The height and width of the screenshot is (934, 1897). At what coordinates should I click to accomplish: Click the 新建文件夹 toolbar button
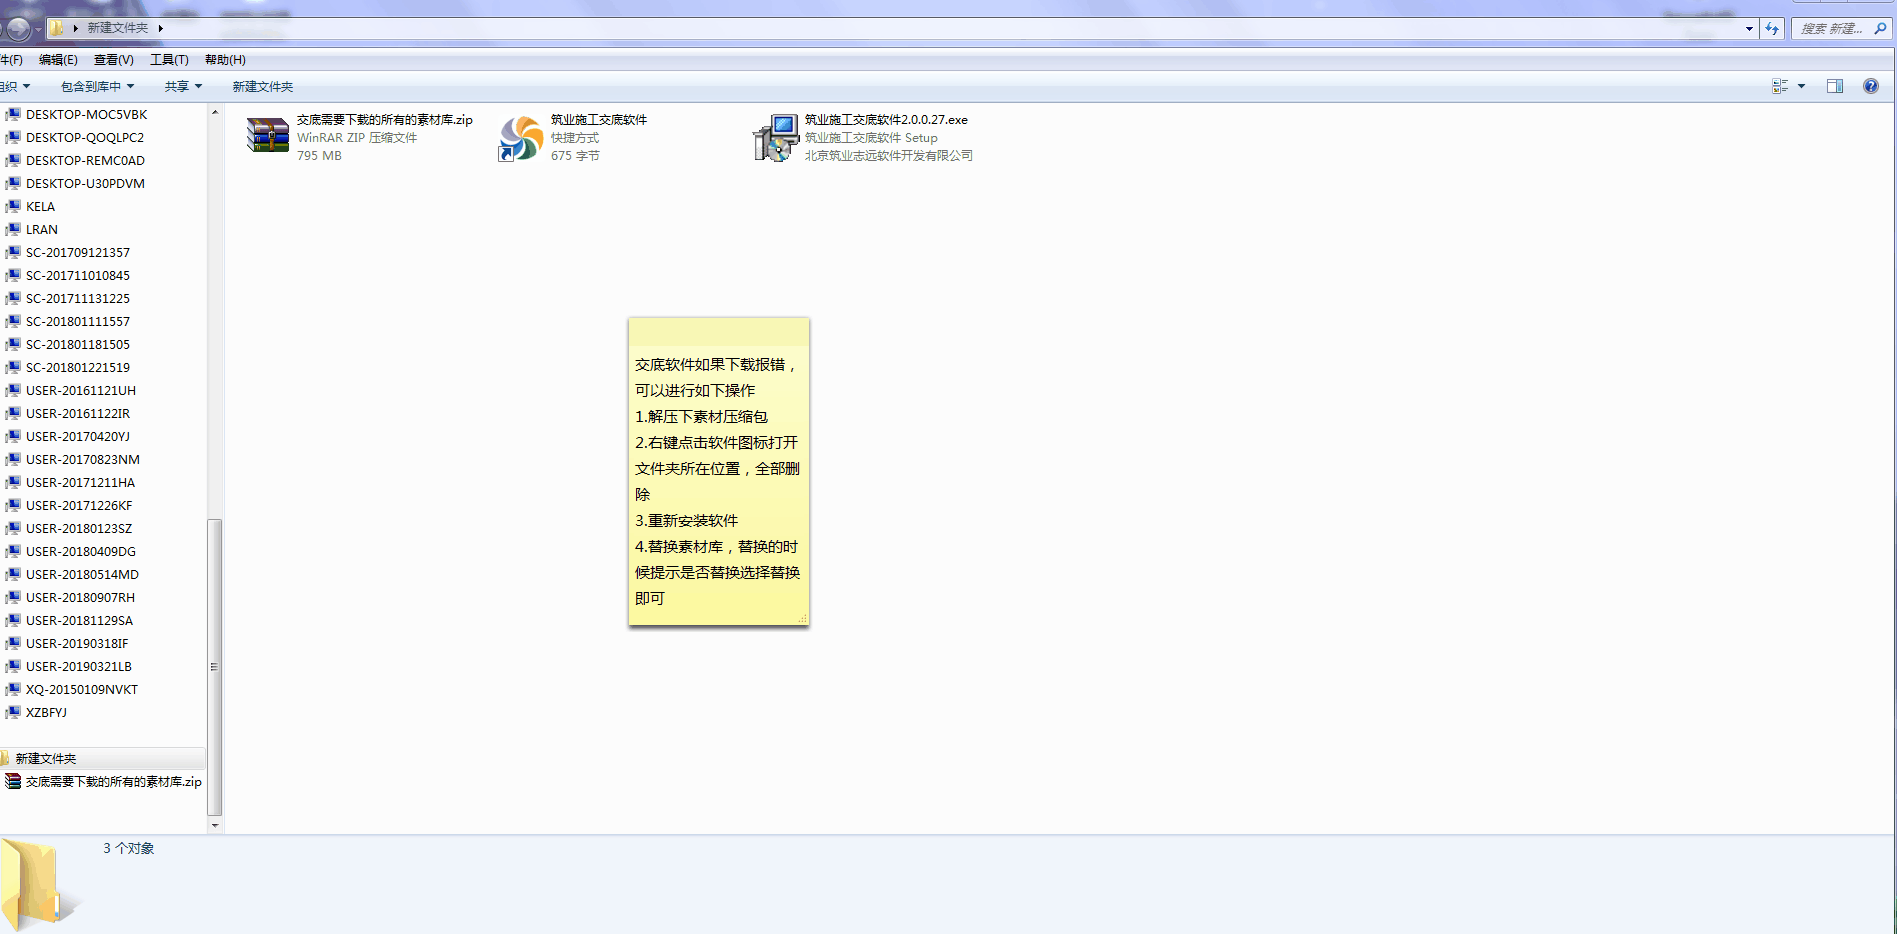[x=262, y=87]
